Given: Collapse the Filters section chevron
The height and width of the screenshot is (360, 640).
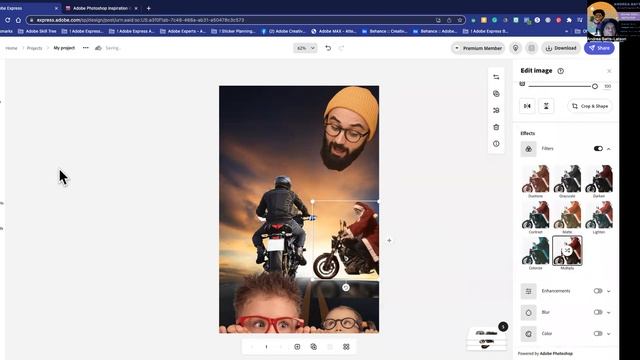Looking at the screenshot, I should click(x=609, y=149).
